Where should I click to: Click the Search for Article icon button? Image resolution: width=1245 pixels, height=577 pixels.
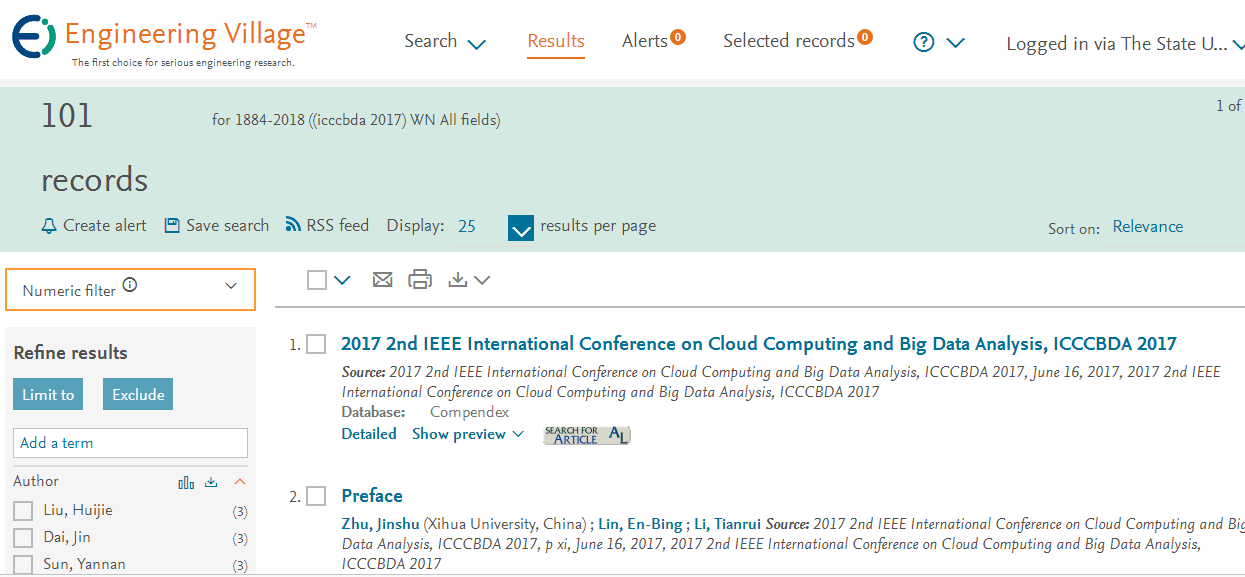587,435
